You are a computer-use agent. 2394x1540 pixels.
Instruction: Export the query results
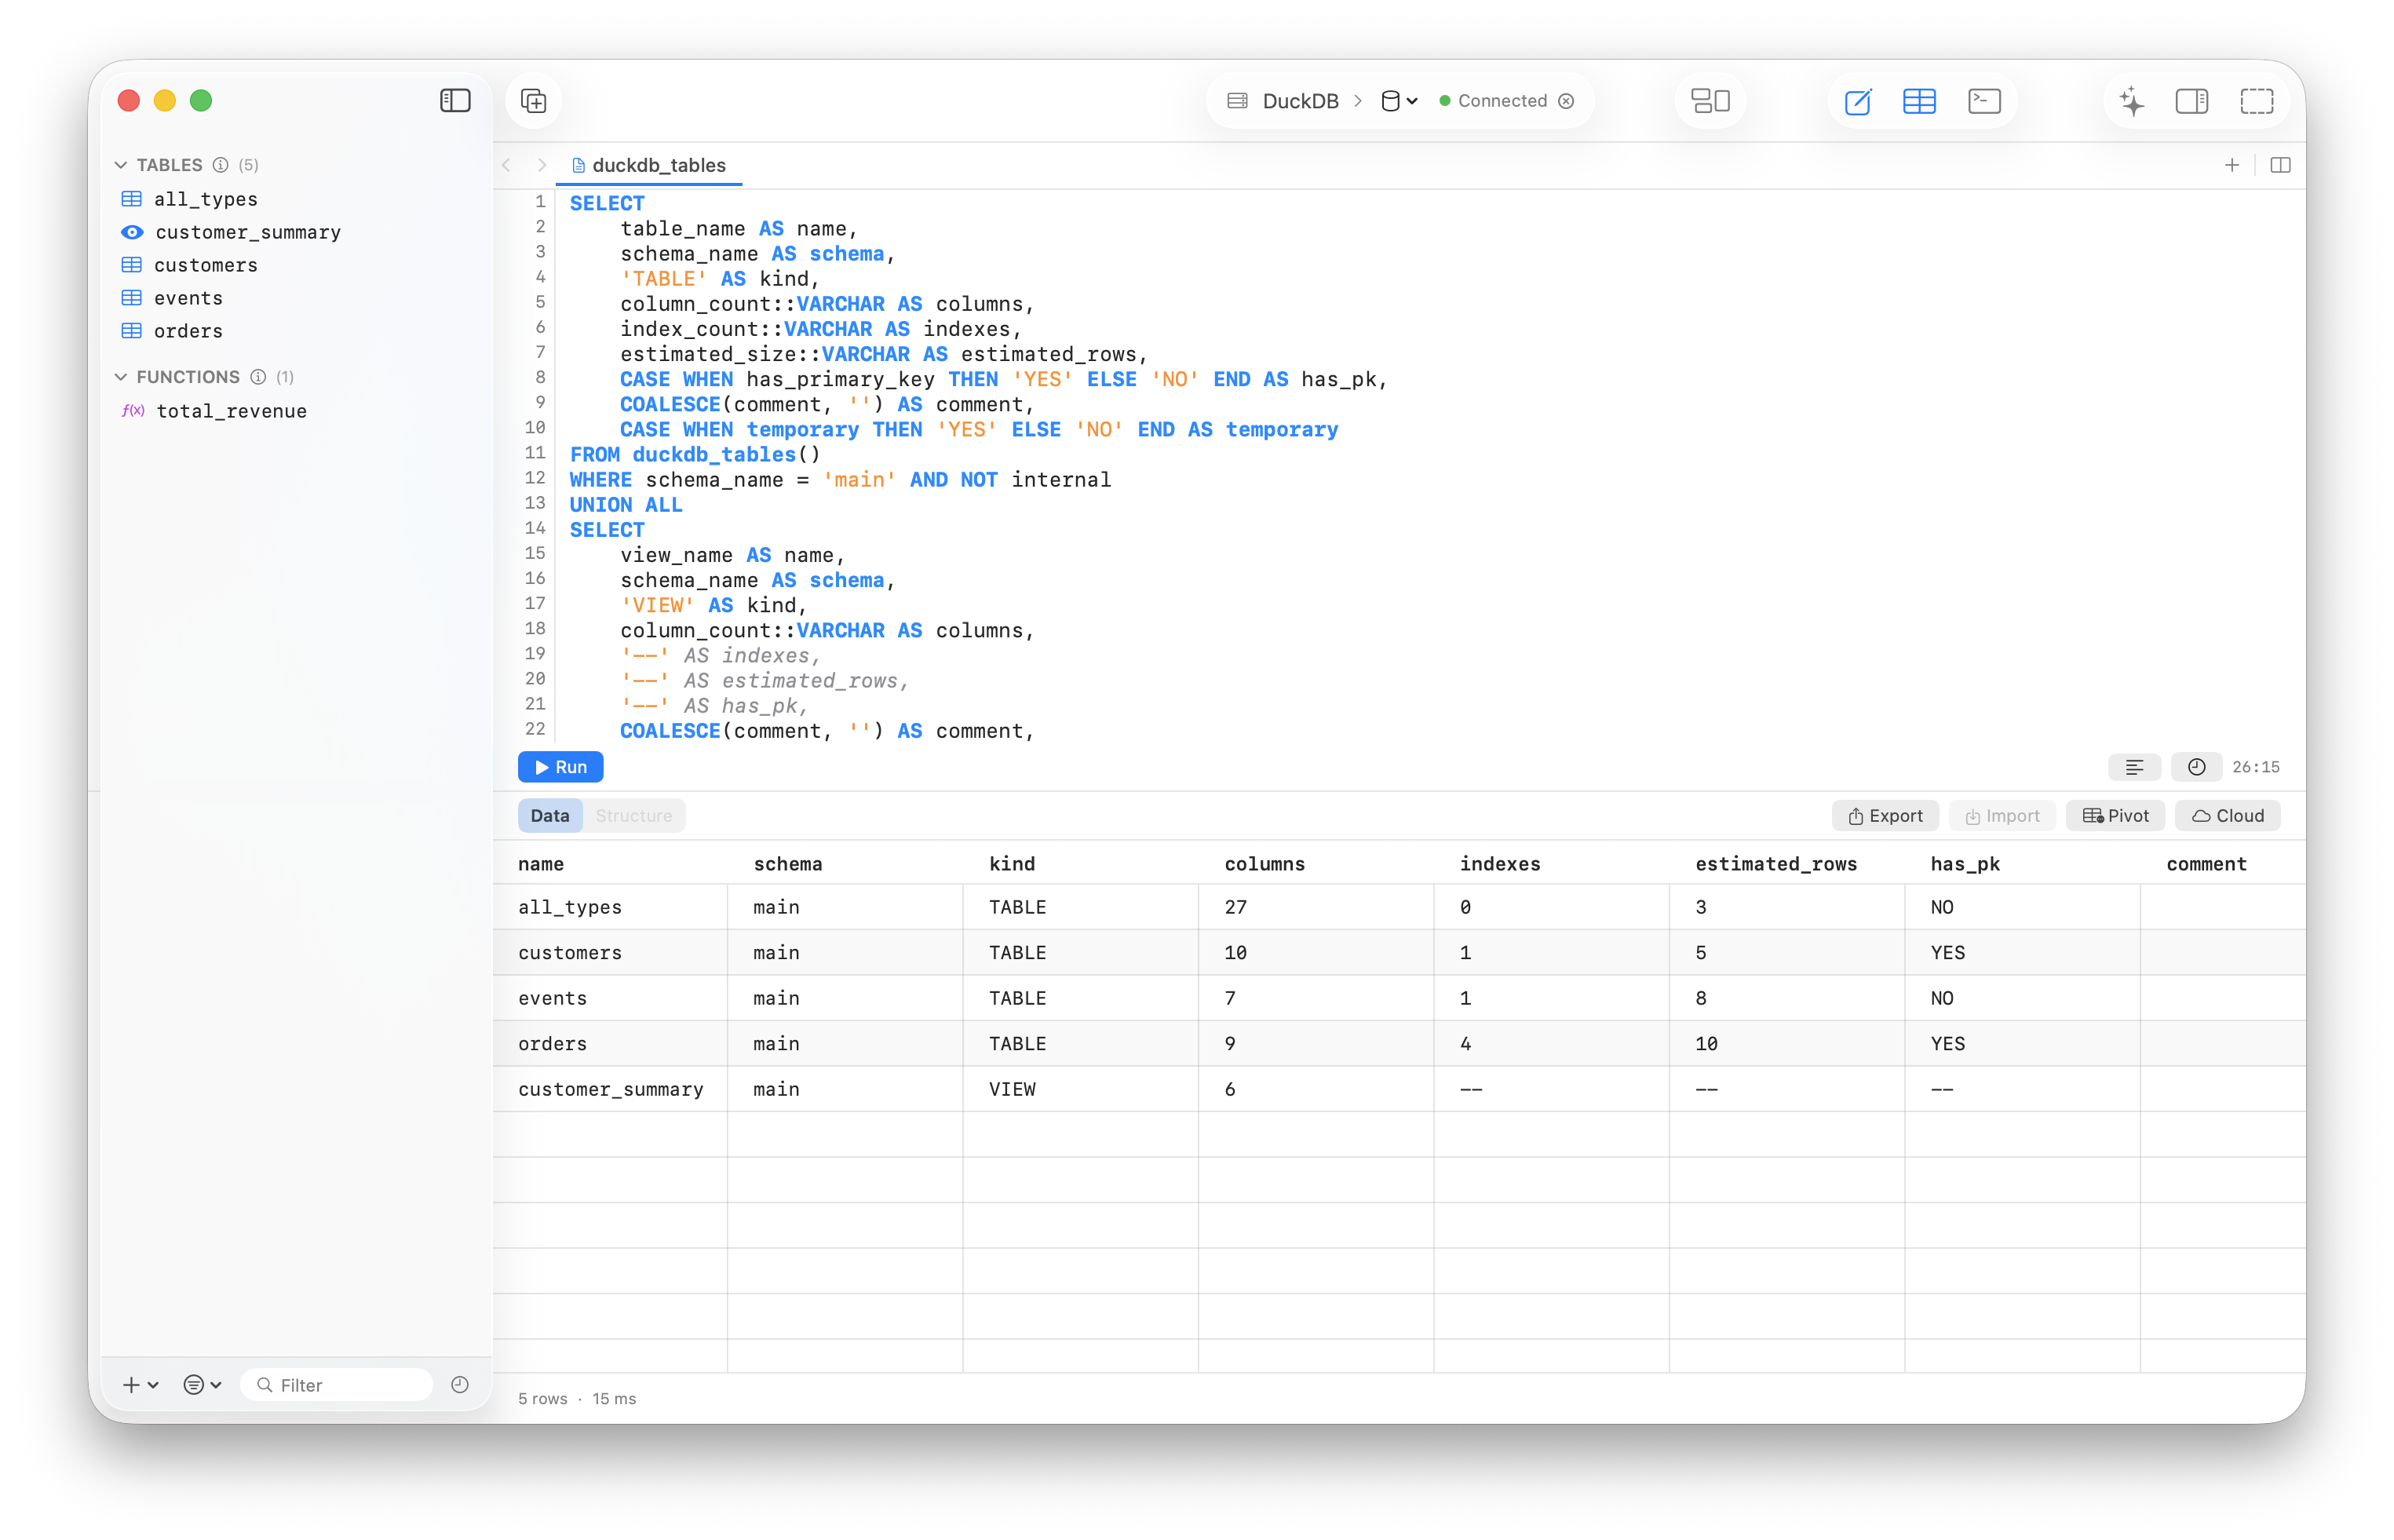[1885, 815]
